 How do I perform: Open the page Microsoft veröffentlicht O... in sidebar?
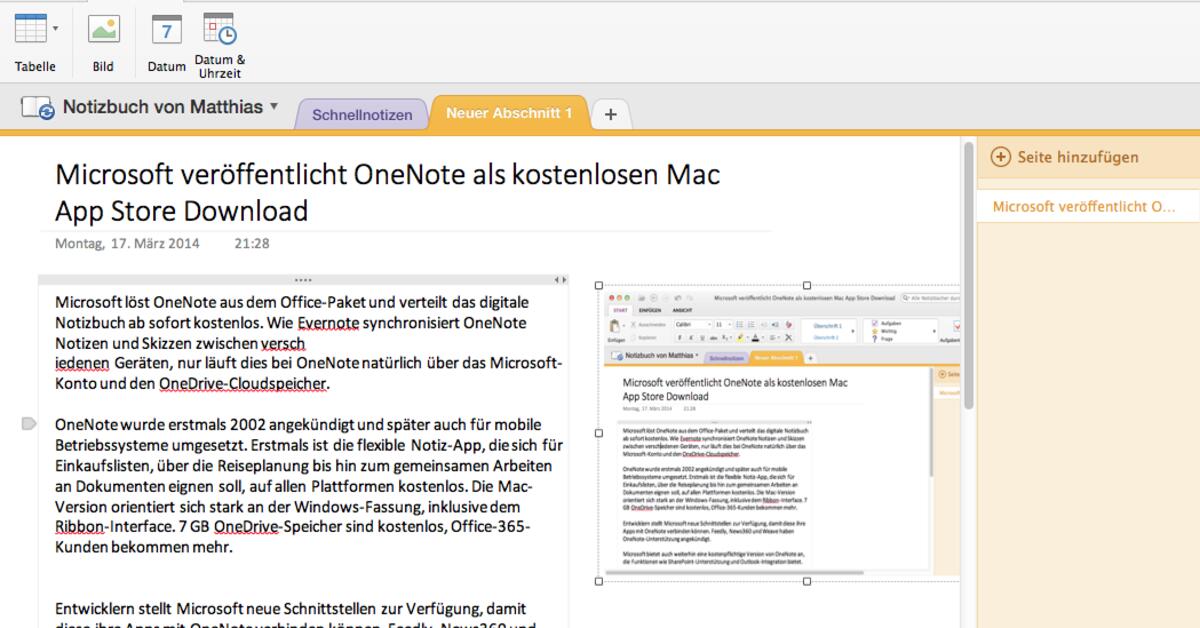pos(1083,206)
